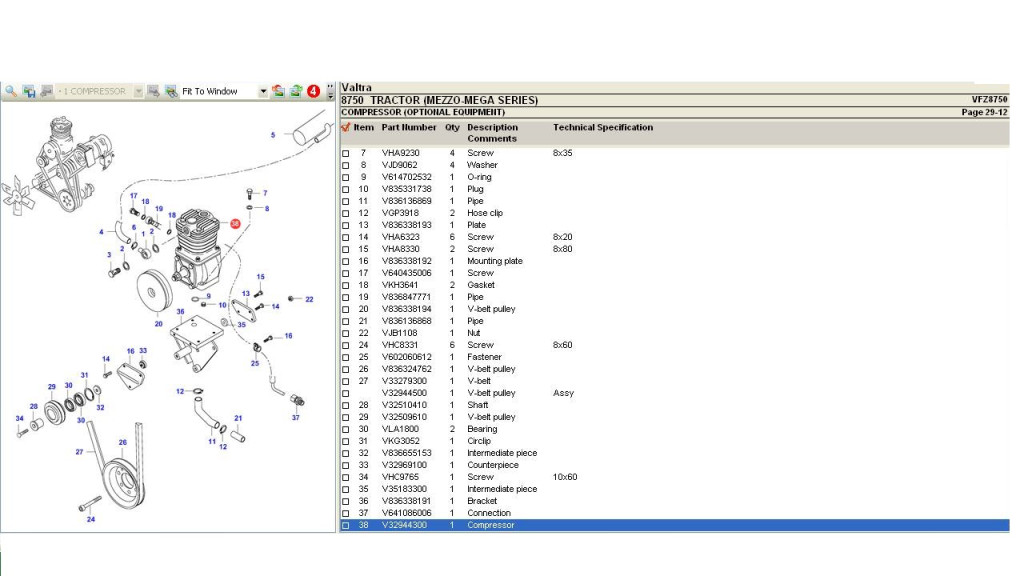Image resolution: width=1024 pixels, height=576 pixels.
Task: Click the red number 4 toolbar icon
Action: pyautogui.click(x=313, y=91)
